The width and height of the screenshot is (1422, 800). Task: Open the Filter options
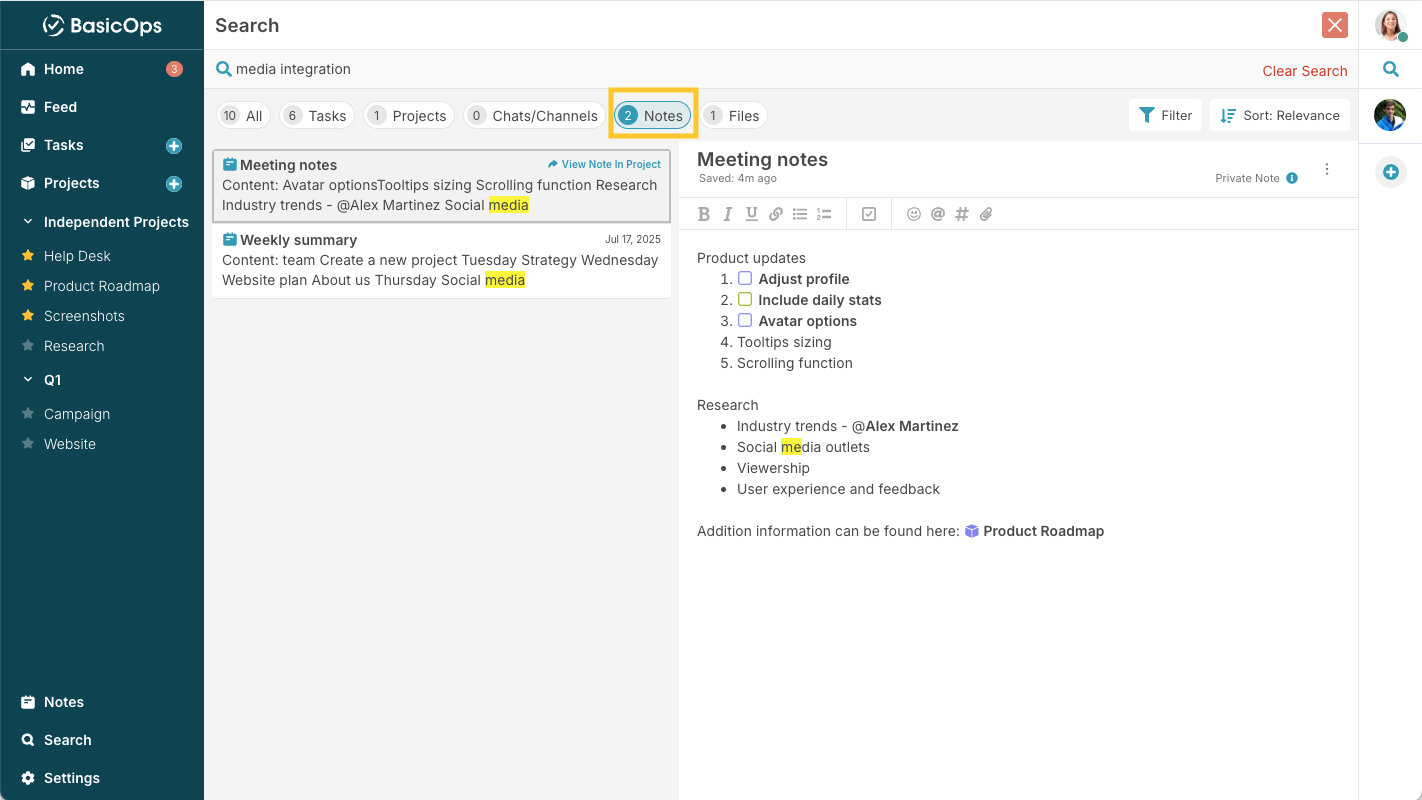point(1166,115)
